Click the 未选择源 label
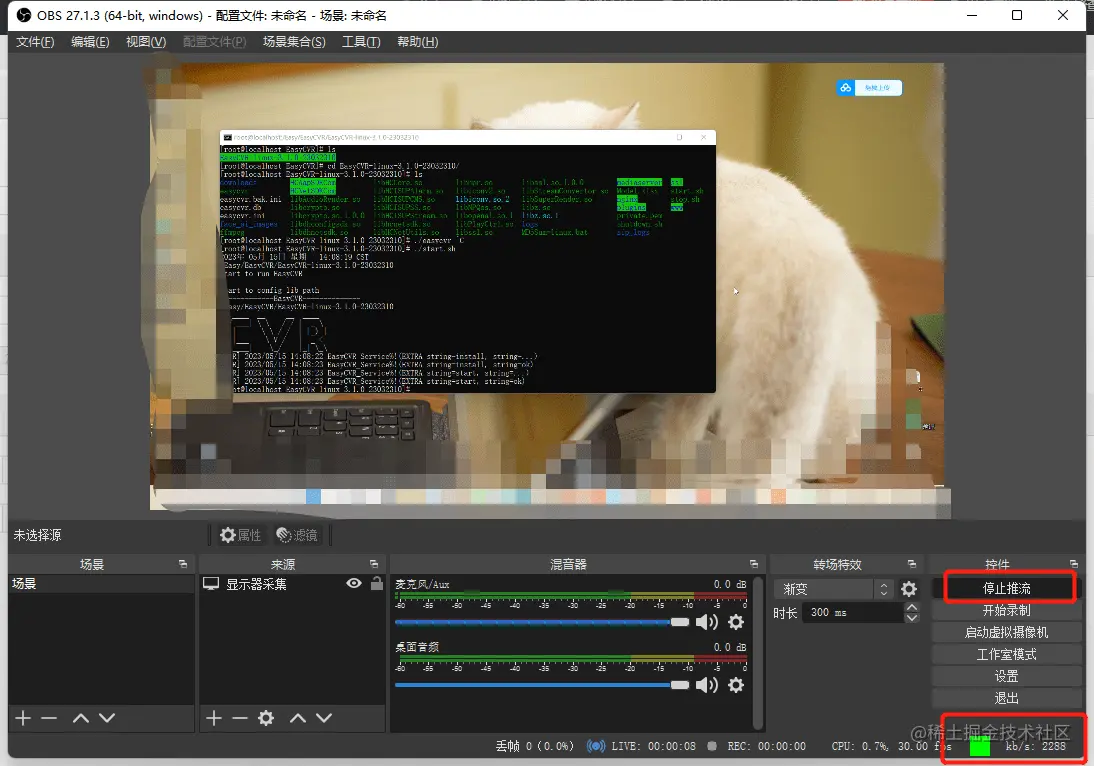The height and width of the screenshot is (766, 1094). point(38,535)
